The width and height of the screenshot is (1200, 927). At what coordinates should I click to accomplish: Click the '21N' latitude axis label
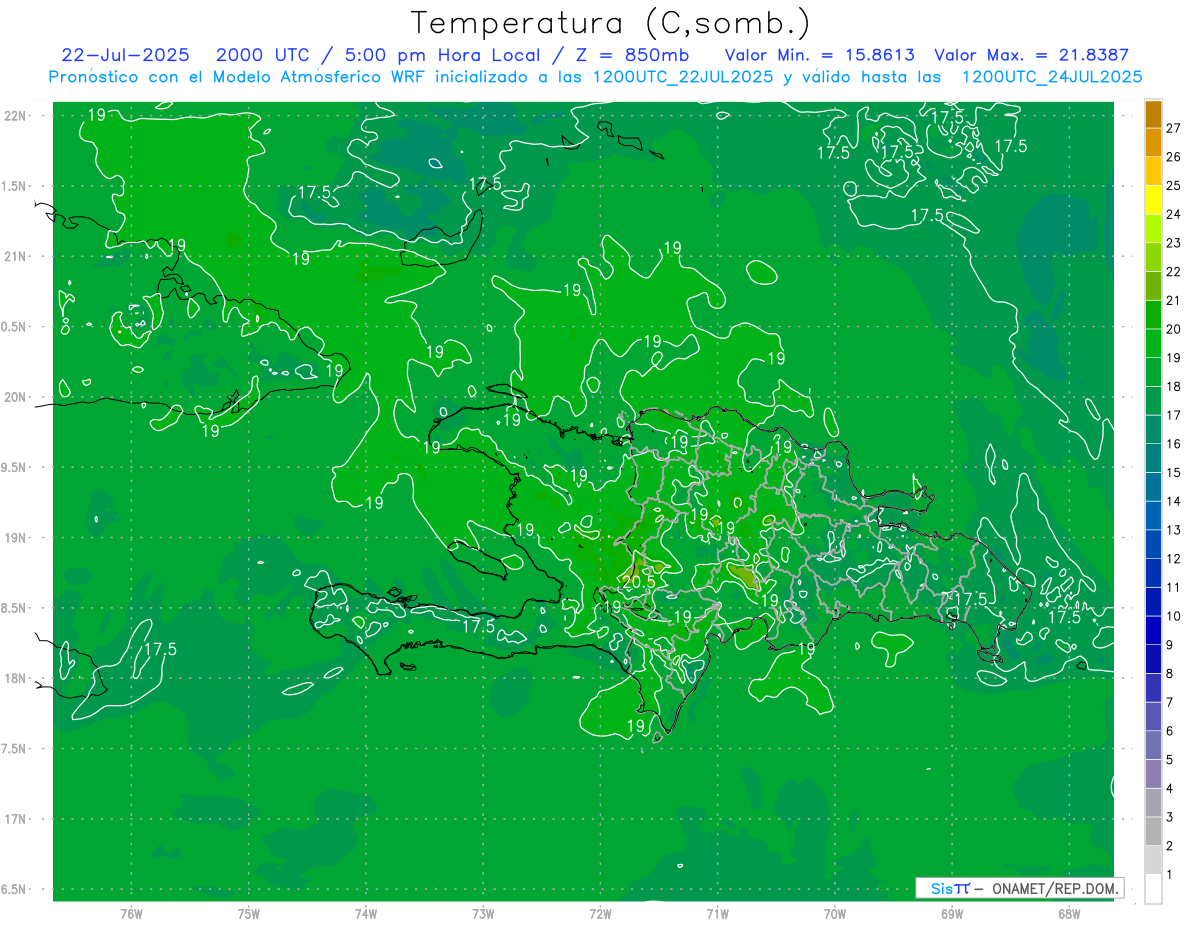click(x=15, y=257)
